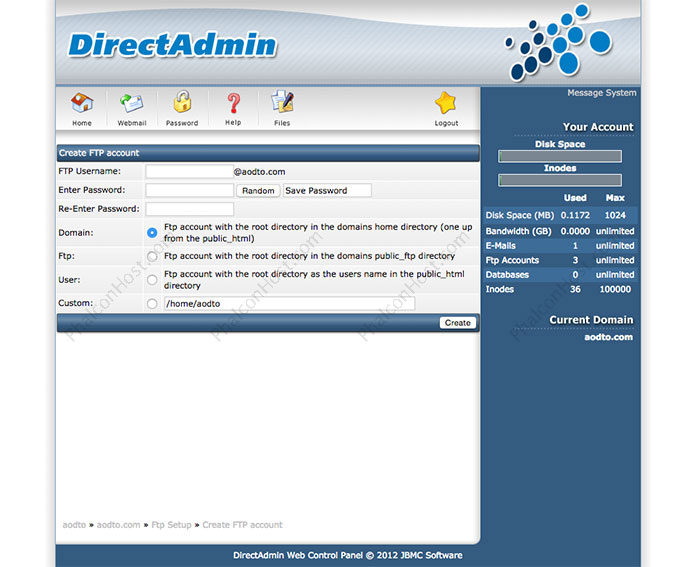Click the Ftp Accounts row label

(512, 260)
